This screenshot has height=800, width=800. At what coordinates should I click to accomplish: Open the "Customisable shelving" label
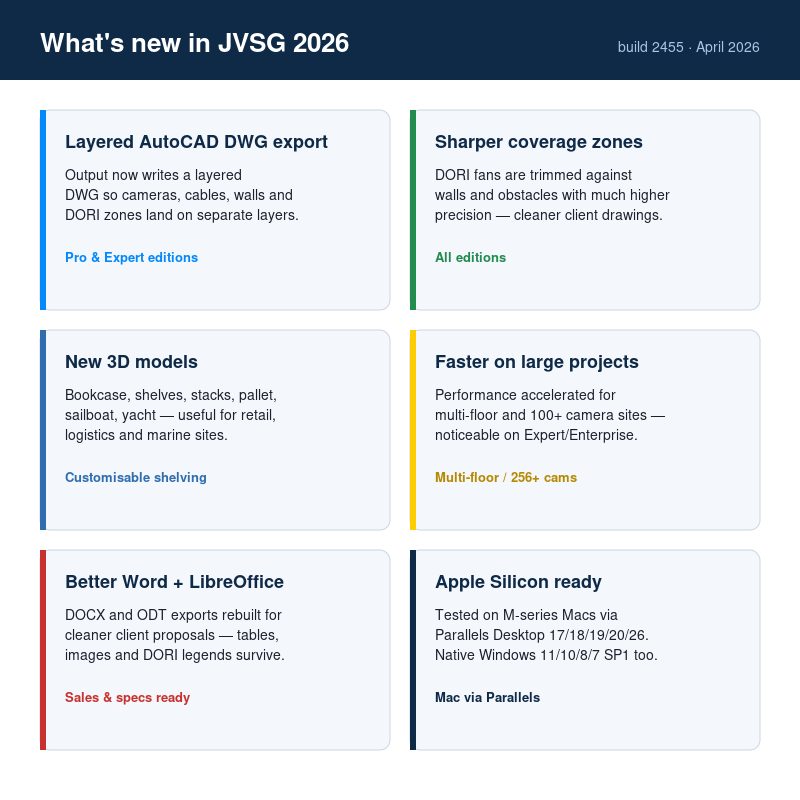(x=136, y=477)
